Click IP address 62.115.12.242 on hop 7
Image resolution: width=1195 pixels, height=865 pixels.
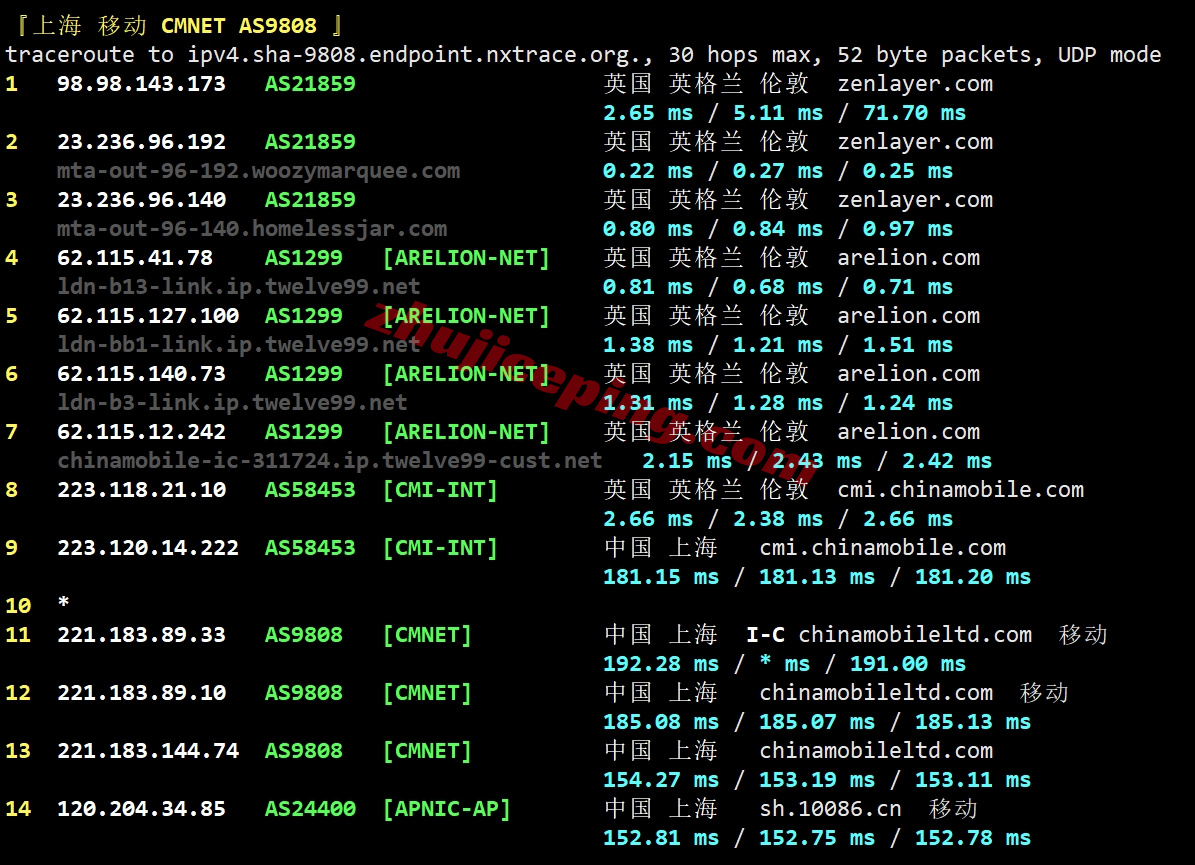coord(141,432)
